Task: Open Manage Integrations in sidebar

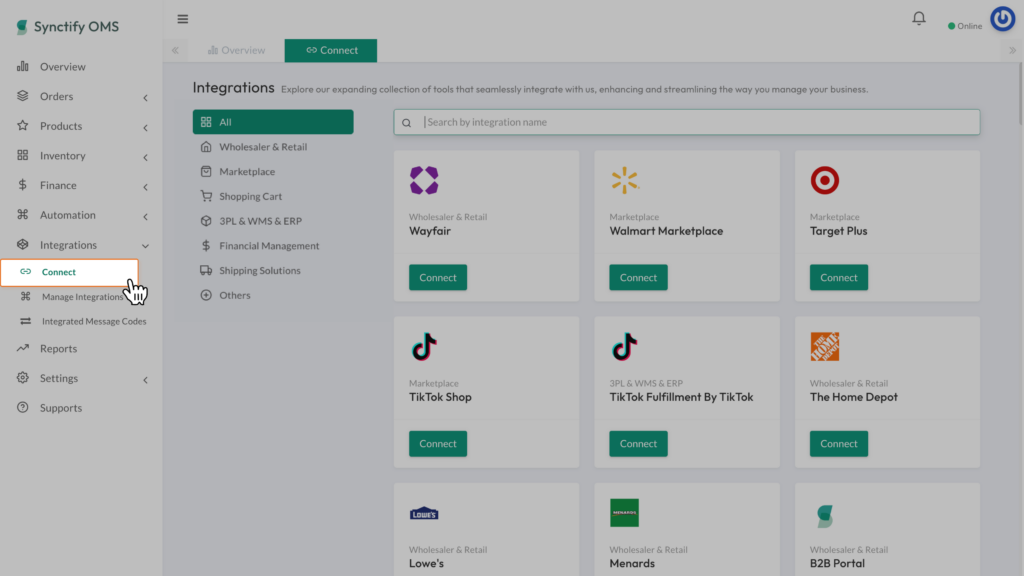Action: [82, 296]
